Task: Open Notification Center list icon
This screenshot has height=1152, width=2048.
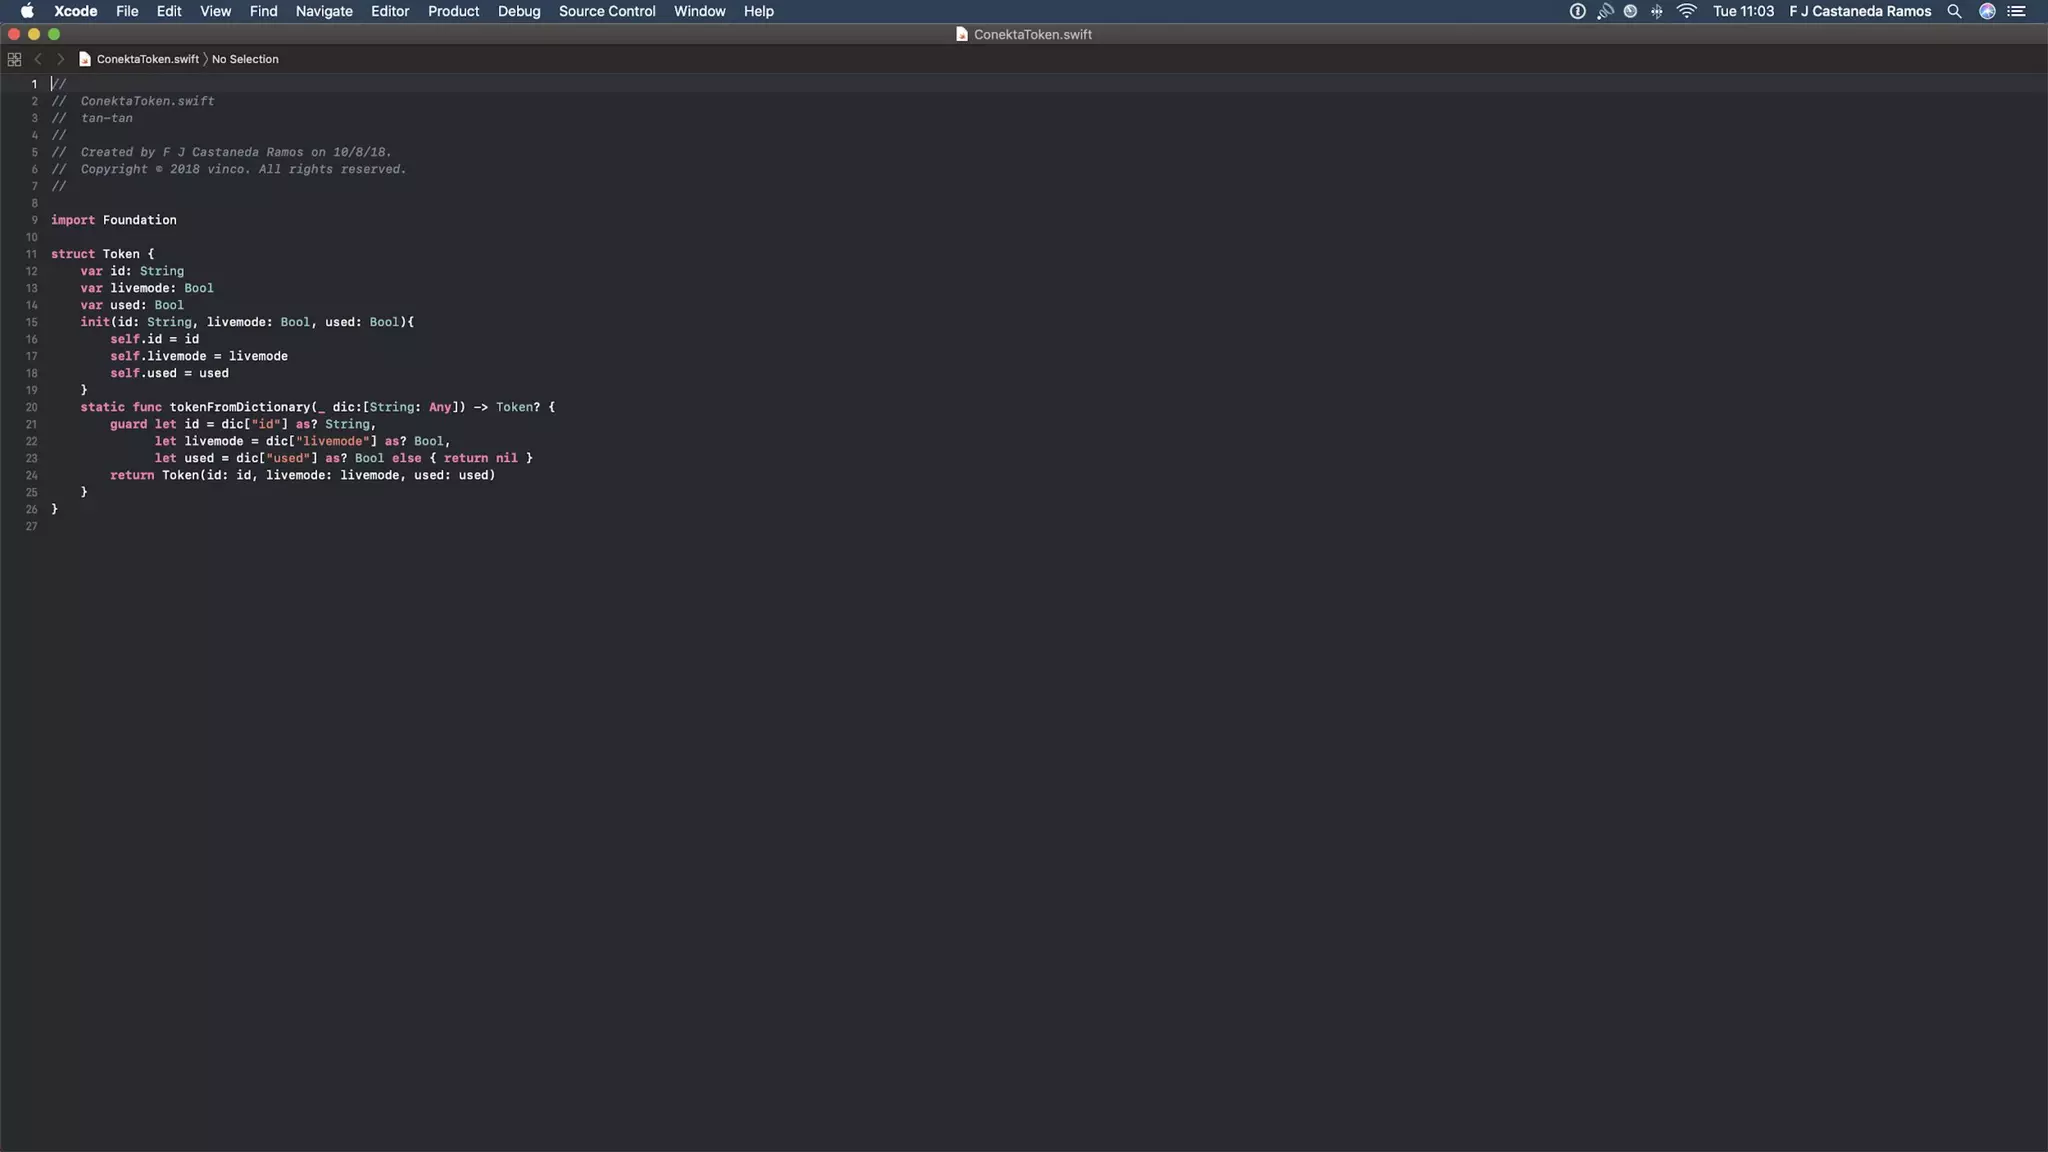Action: [2017, 11]
